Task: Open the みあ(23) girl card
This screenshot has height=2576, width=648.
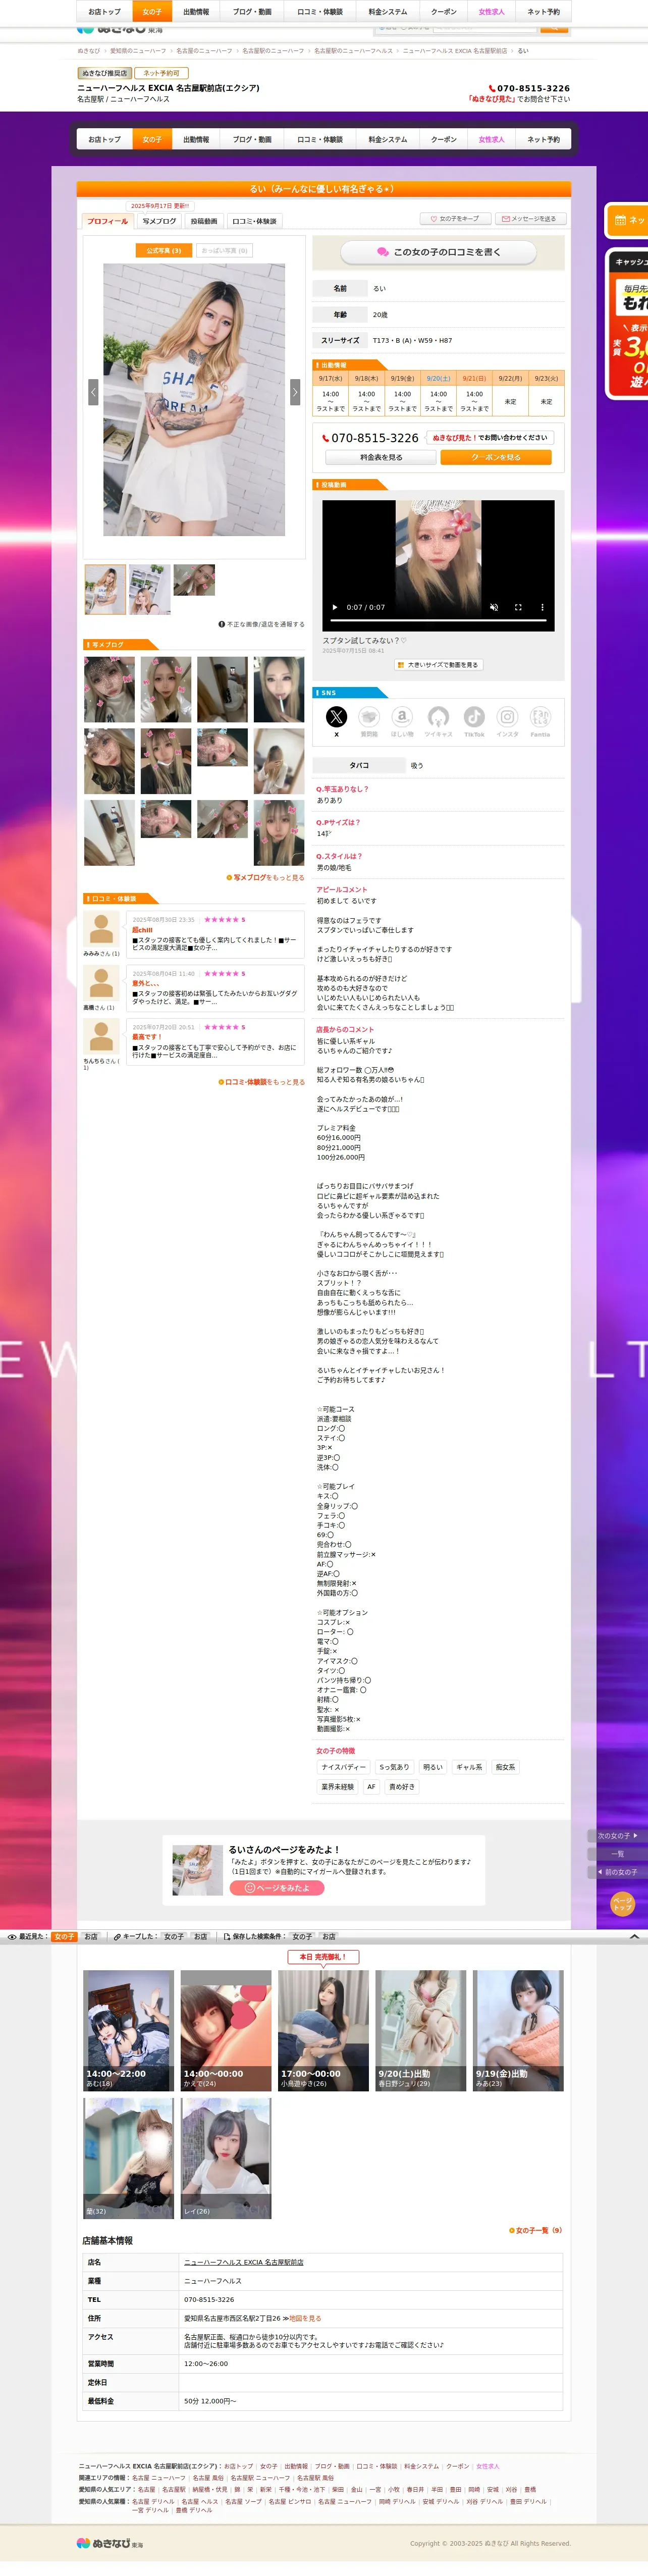Action: point(518,2031)
